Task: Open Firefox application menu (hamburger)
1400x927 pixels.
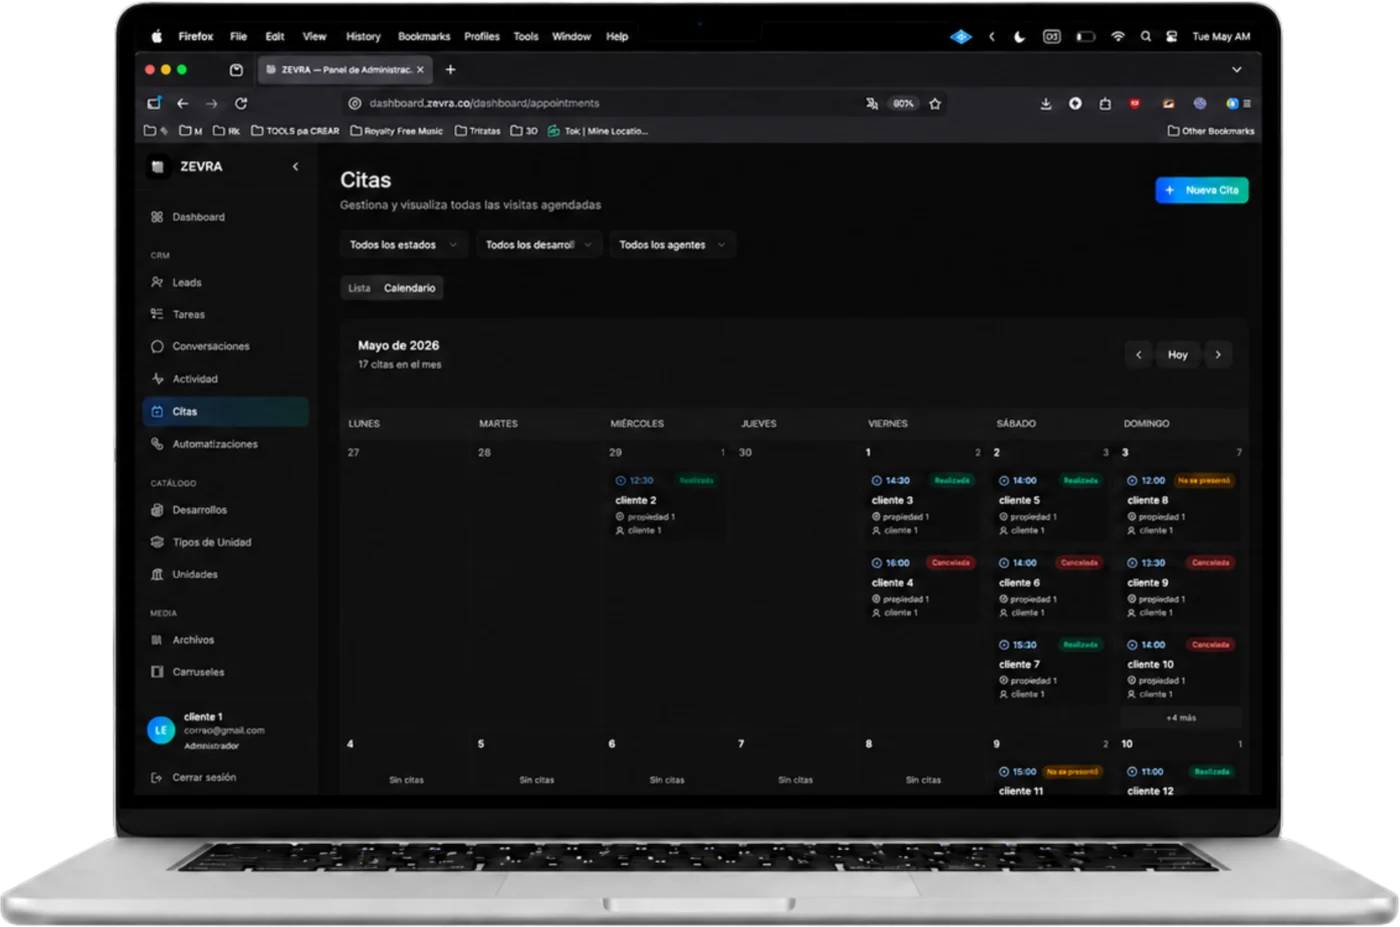Action: pyautogui.click(x=1247, y=103)
